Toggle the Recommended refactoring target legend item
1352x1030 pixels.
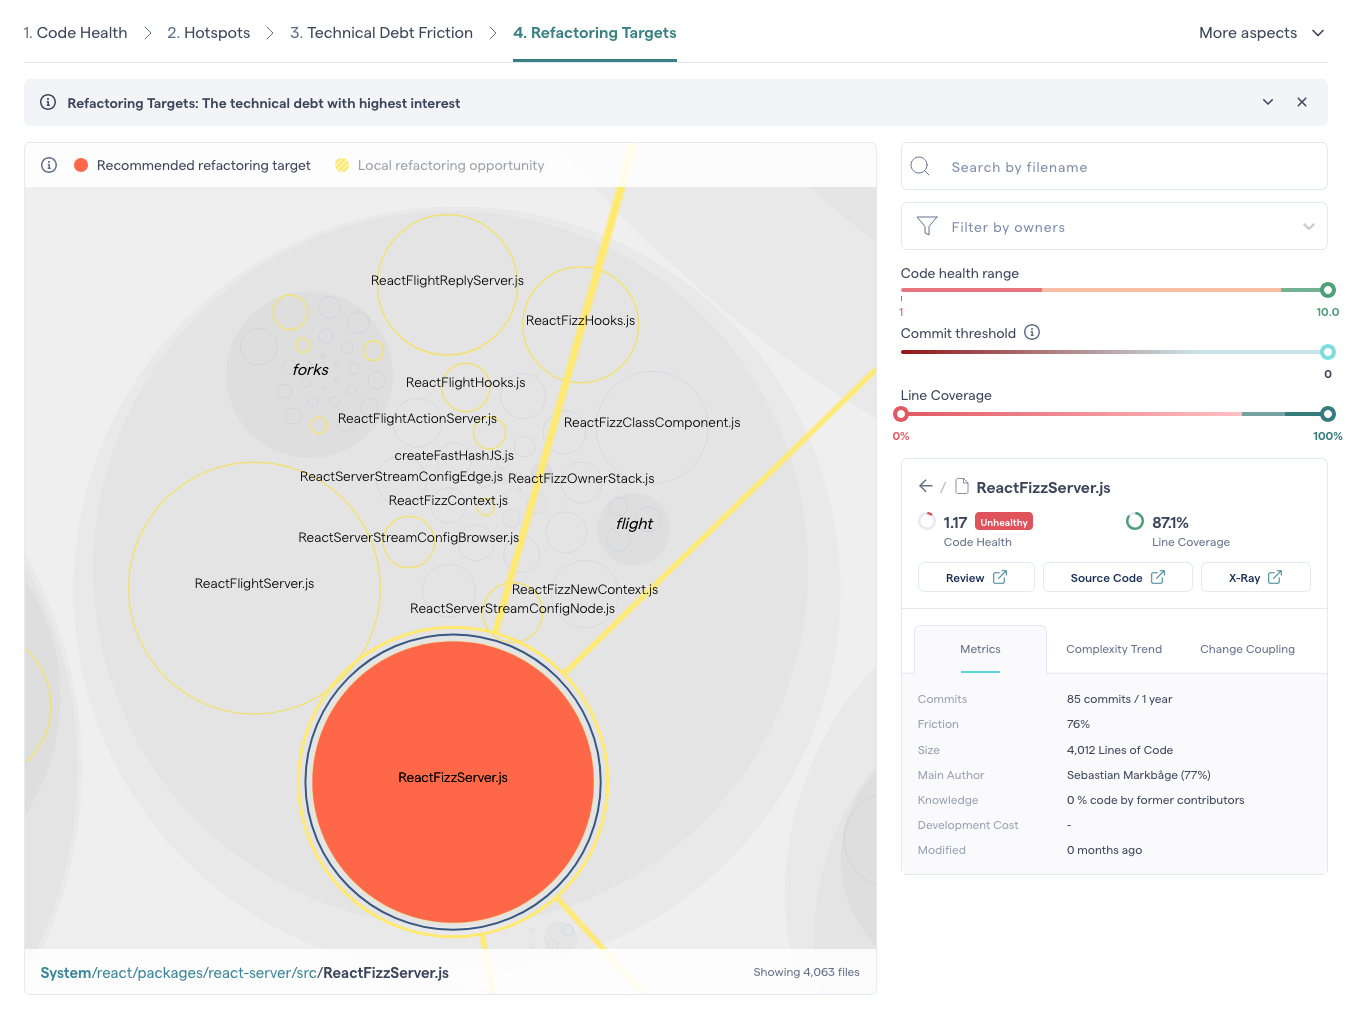[x=190, y=165]
